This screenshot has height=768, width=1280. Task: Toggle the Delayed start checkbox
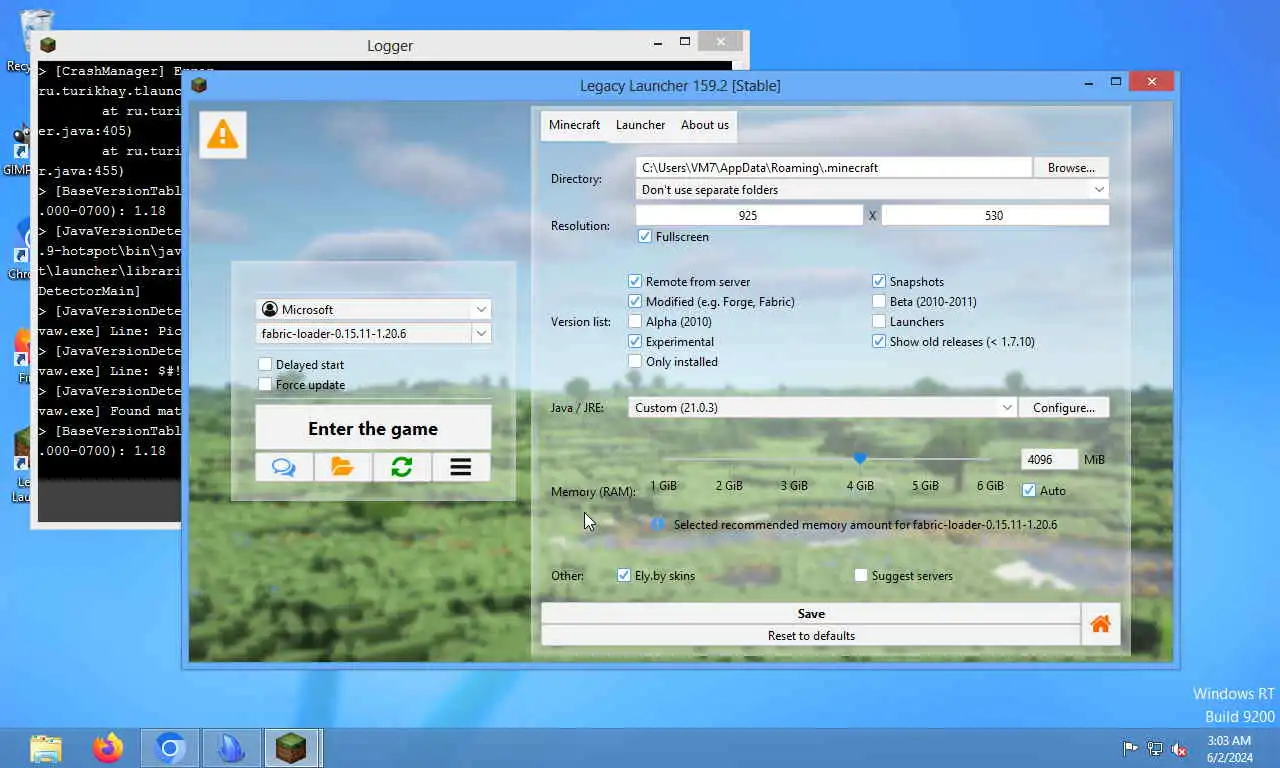(x=265, y=365)
